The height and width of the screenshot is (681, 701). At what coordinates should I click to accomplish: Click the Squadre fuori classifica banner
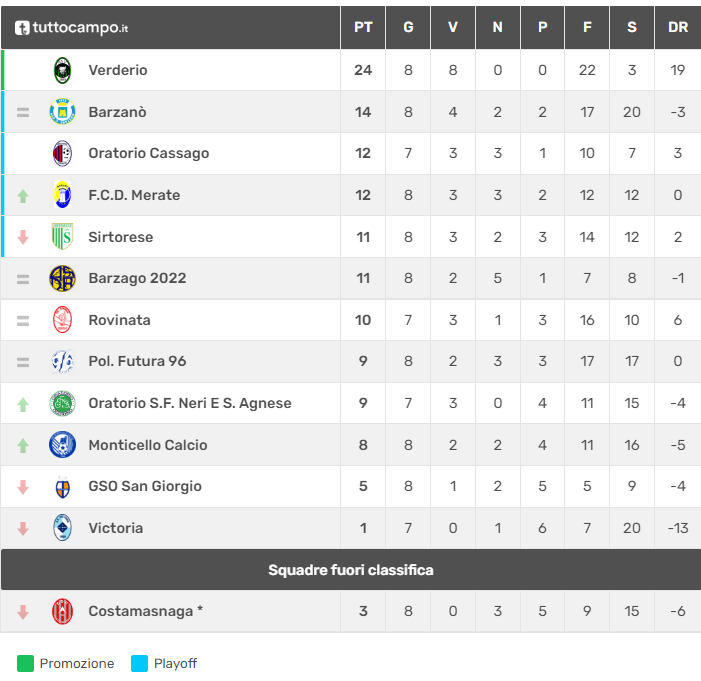point(350,570)
